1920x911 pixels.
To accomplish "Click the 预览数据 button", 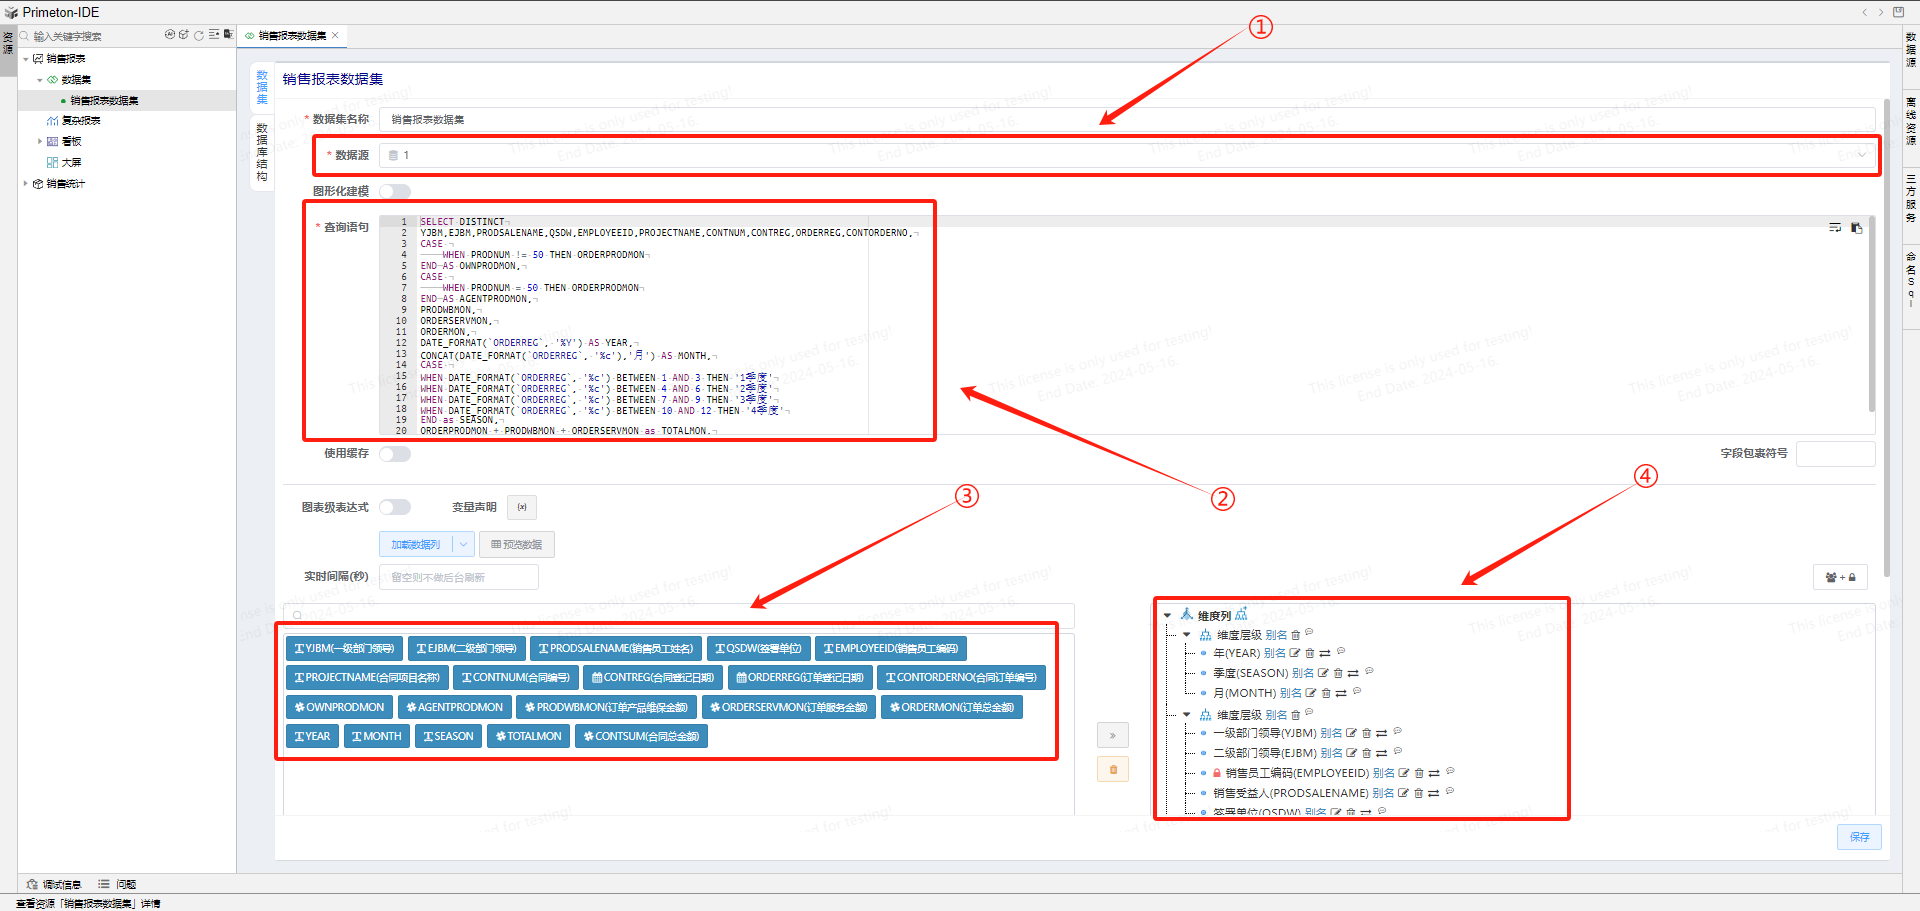I will click(517, 545).
